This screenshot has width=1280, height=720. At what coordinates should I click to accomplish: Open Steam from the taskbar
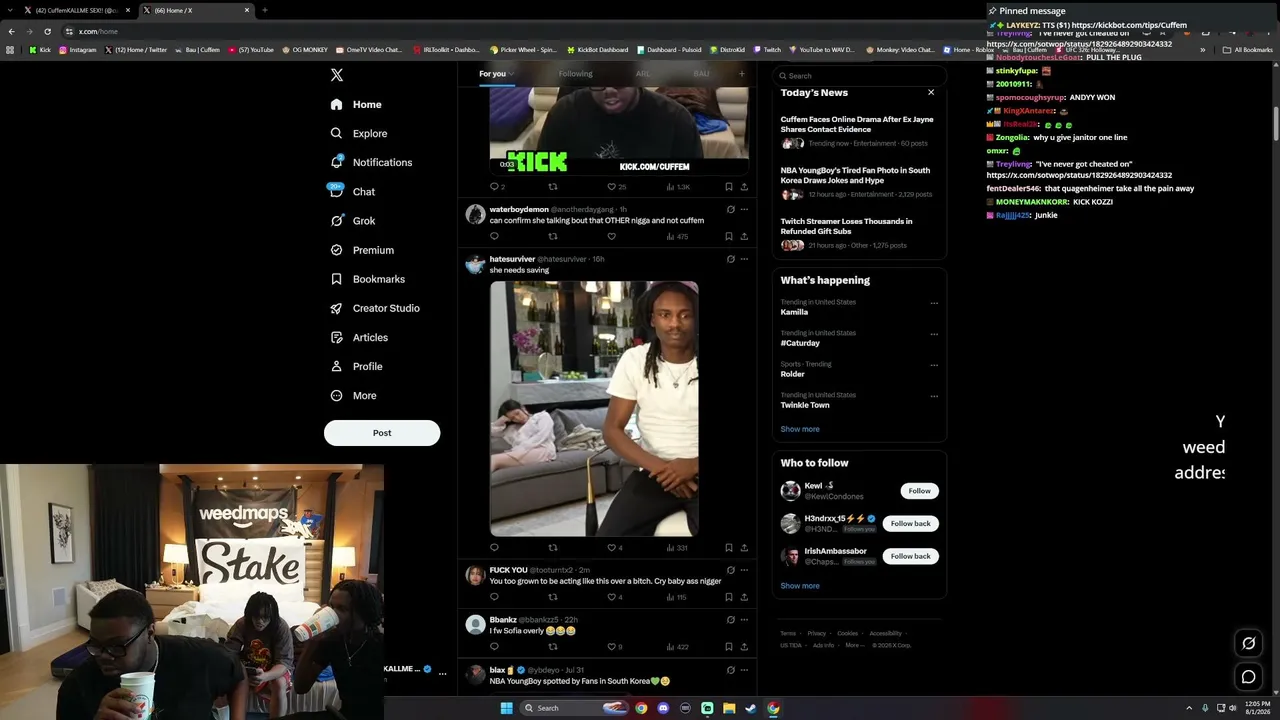(x=751, y=708)
